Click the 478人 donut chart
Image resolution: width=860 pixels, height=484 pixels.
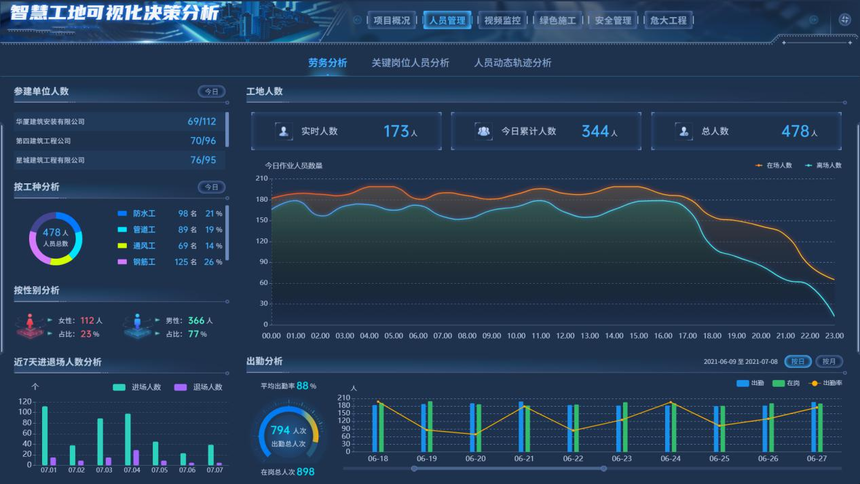56,238
